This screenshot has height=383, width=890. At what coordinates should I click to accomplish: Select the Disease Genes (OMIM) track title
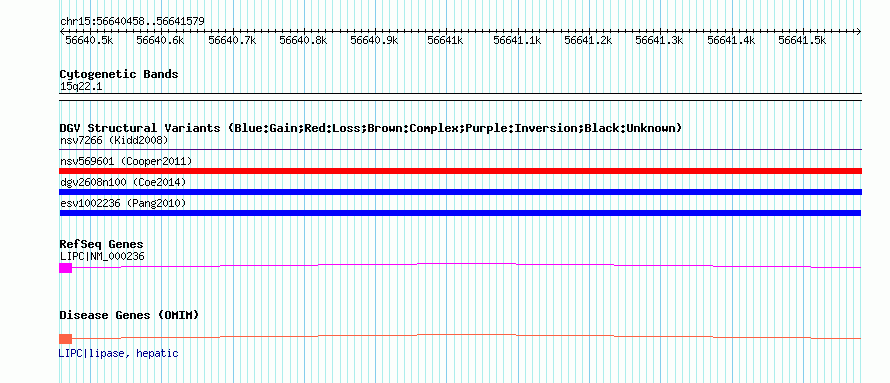click(x=129, y=315)
